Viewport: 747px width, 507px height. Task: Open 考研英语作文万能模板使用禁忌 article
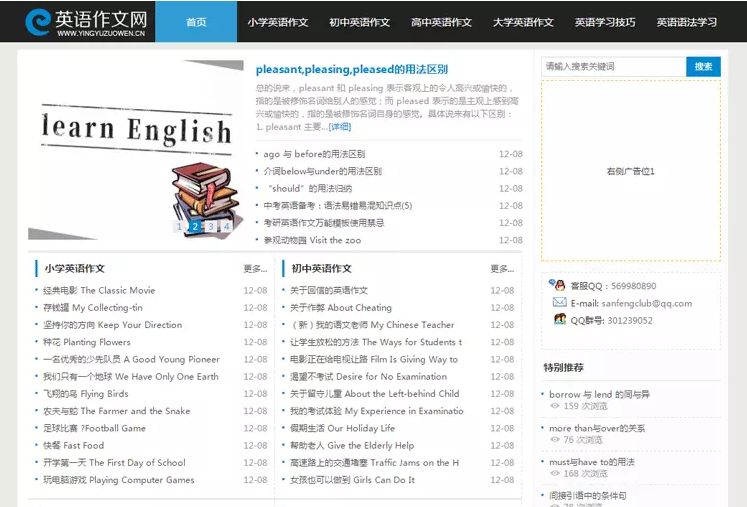point(323,223)
